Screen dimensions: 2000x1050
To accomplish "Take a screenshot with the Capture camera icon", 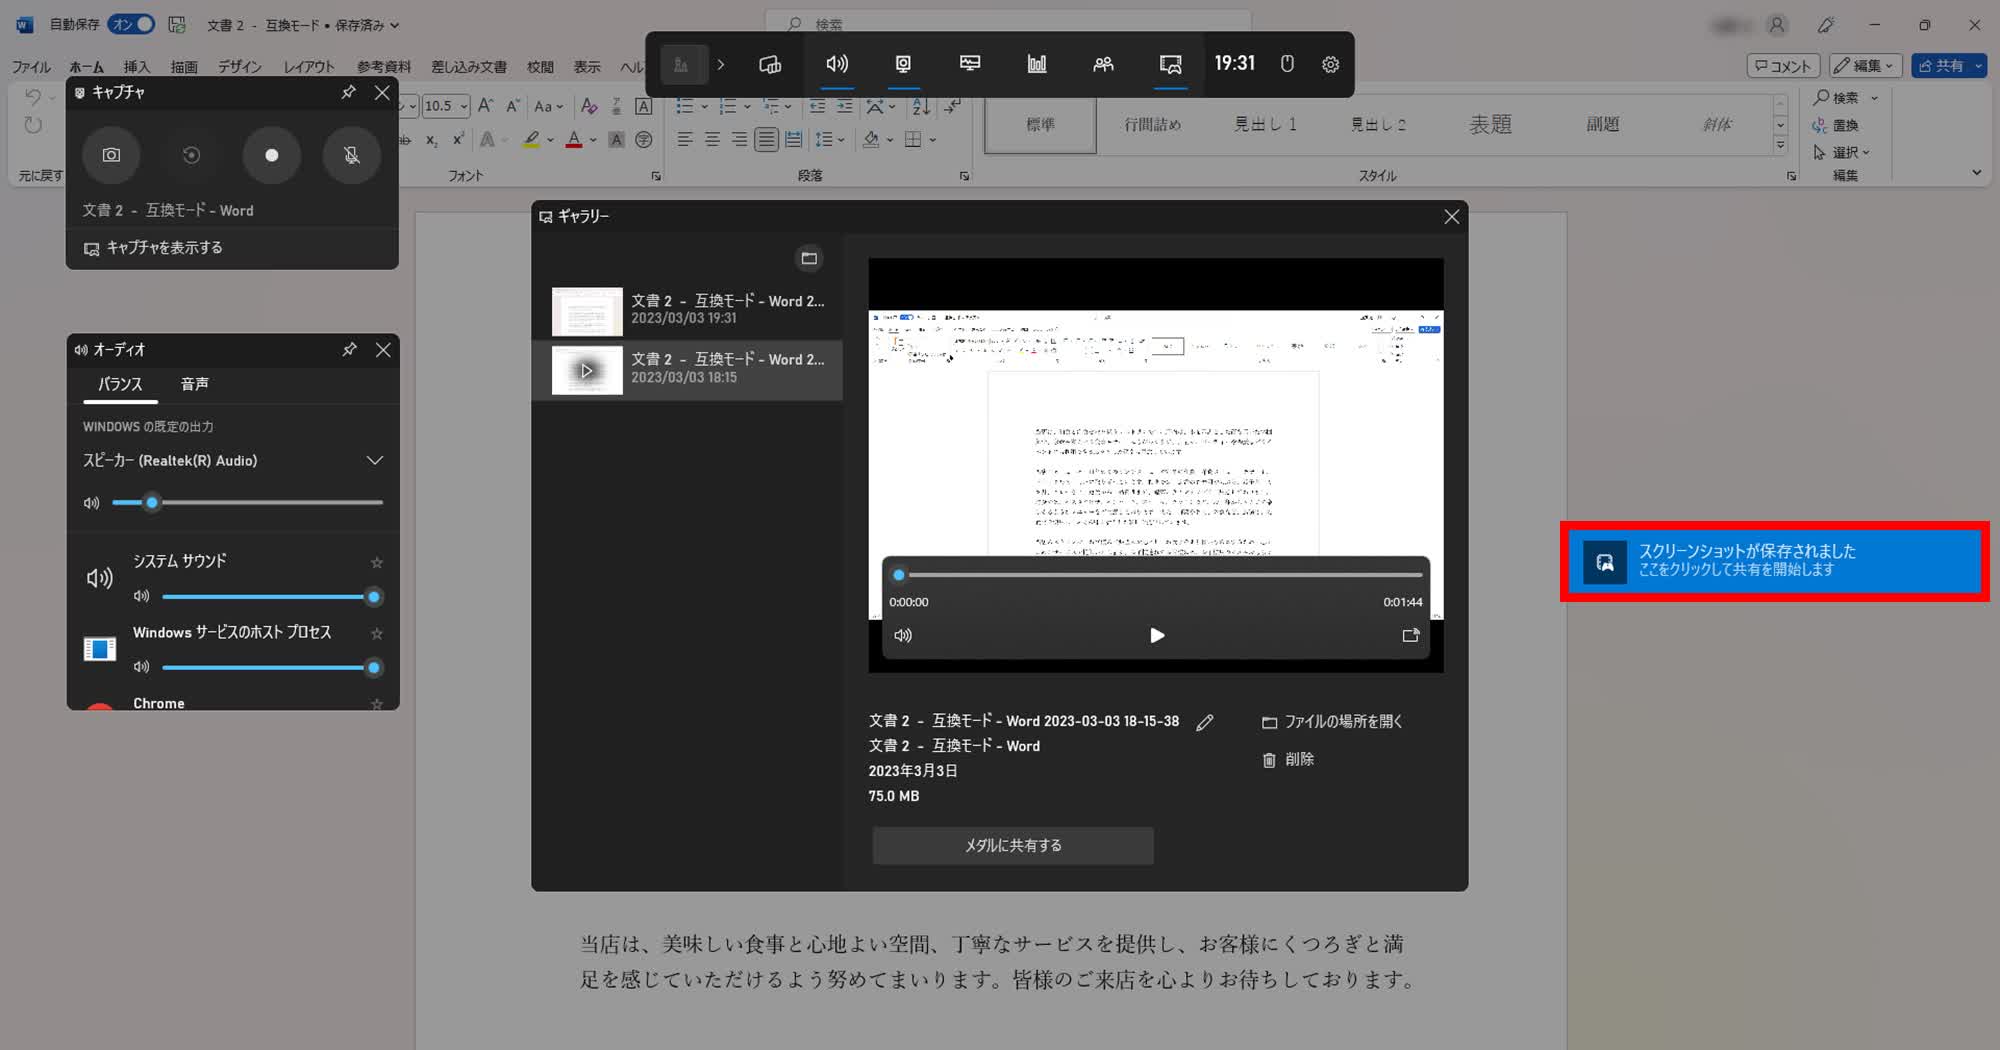I will point(111,155).
